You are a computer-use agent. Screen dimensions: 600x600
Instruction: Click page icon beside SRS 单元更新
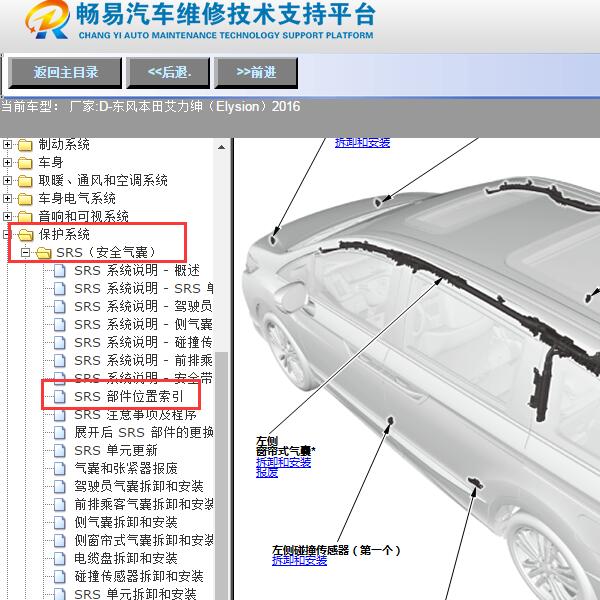59,450
